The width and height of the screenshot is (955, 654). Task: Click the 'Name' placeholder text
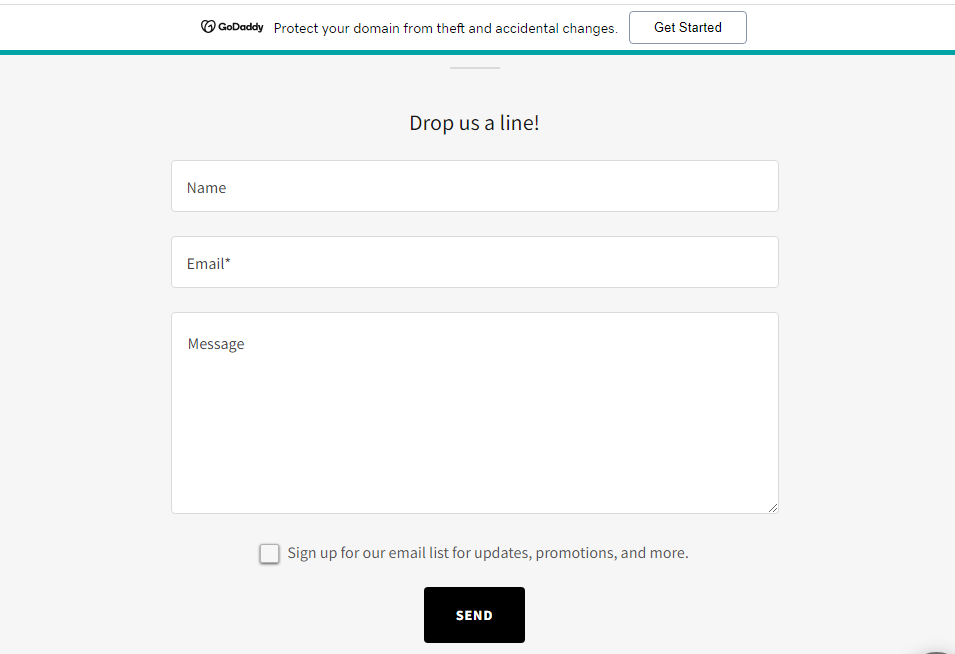pos(206,188)
